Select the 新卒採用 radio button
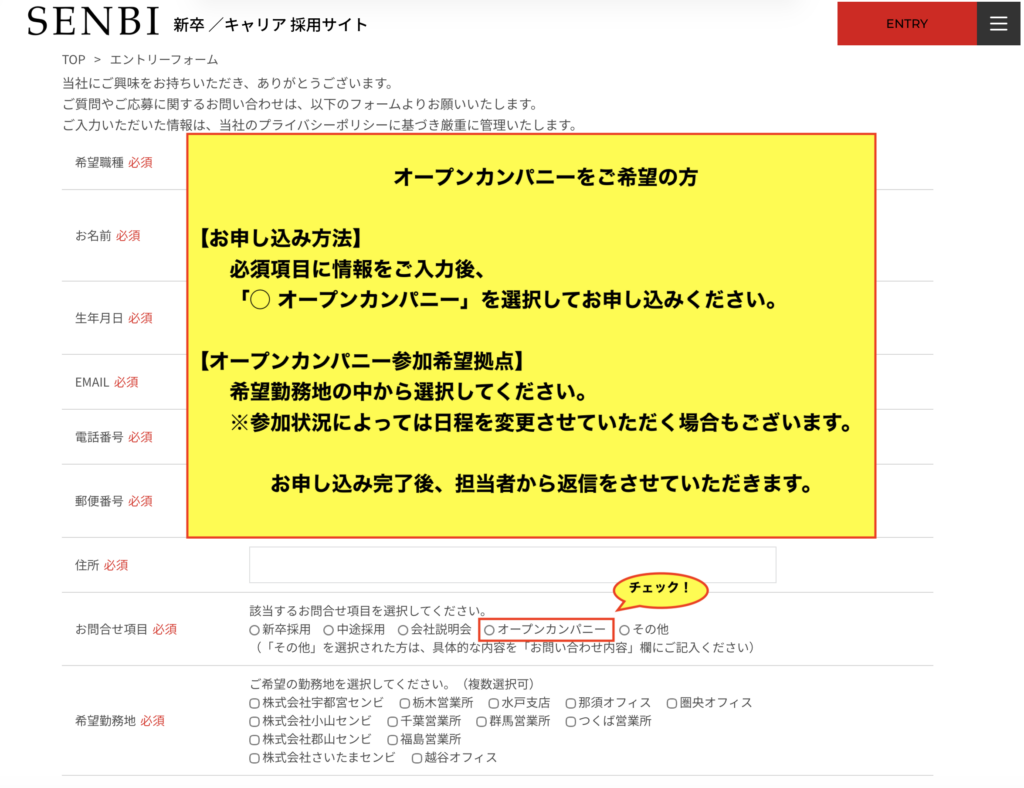This screenshot has width=1024, height=788. pos(255,630)
